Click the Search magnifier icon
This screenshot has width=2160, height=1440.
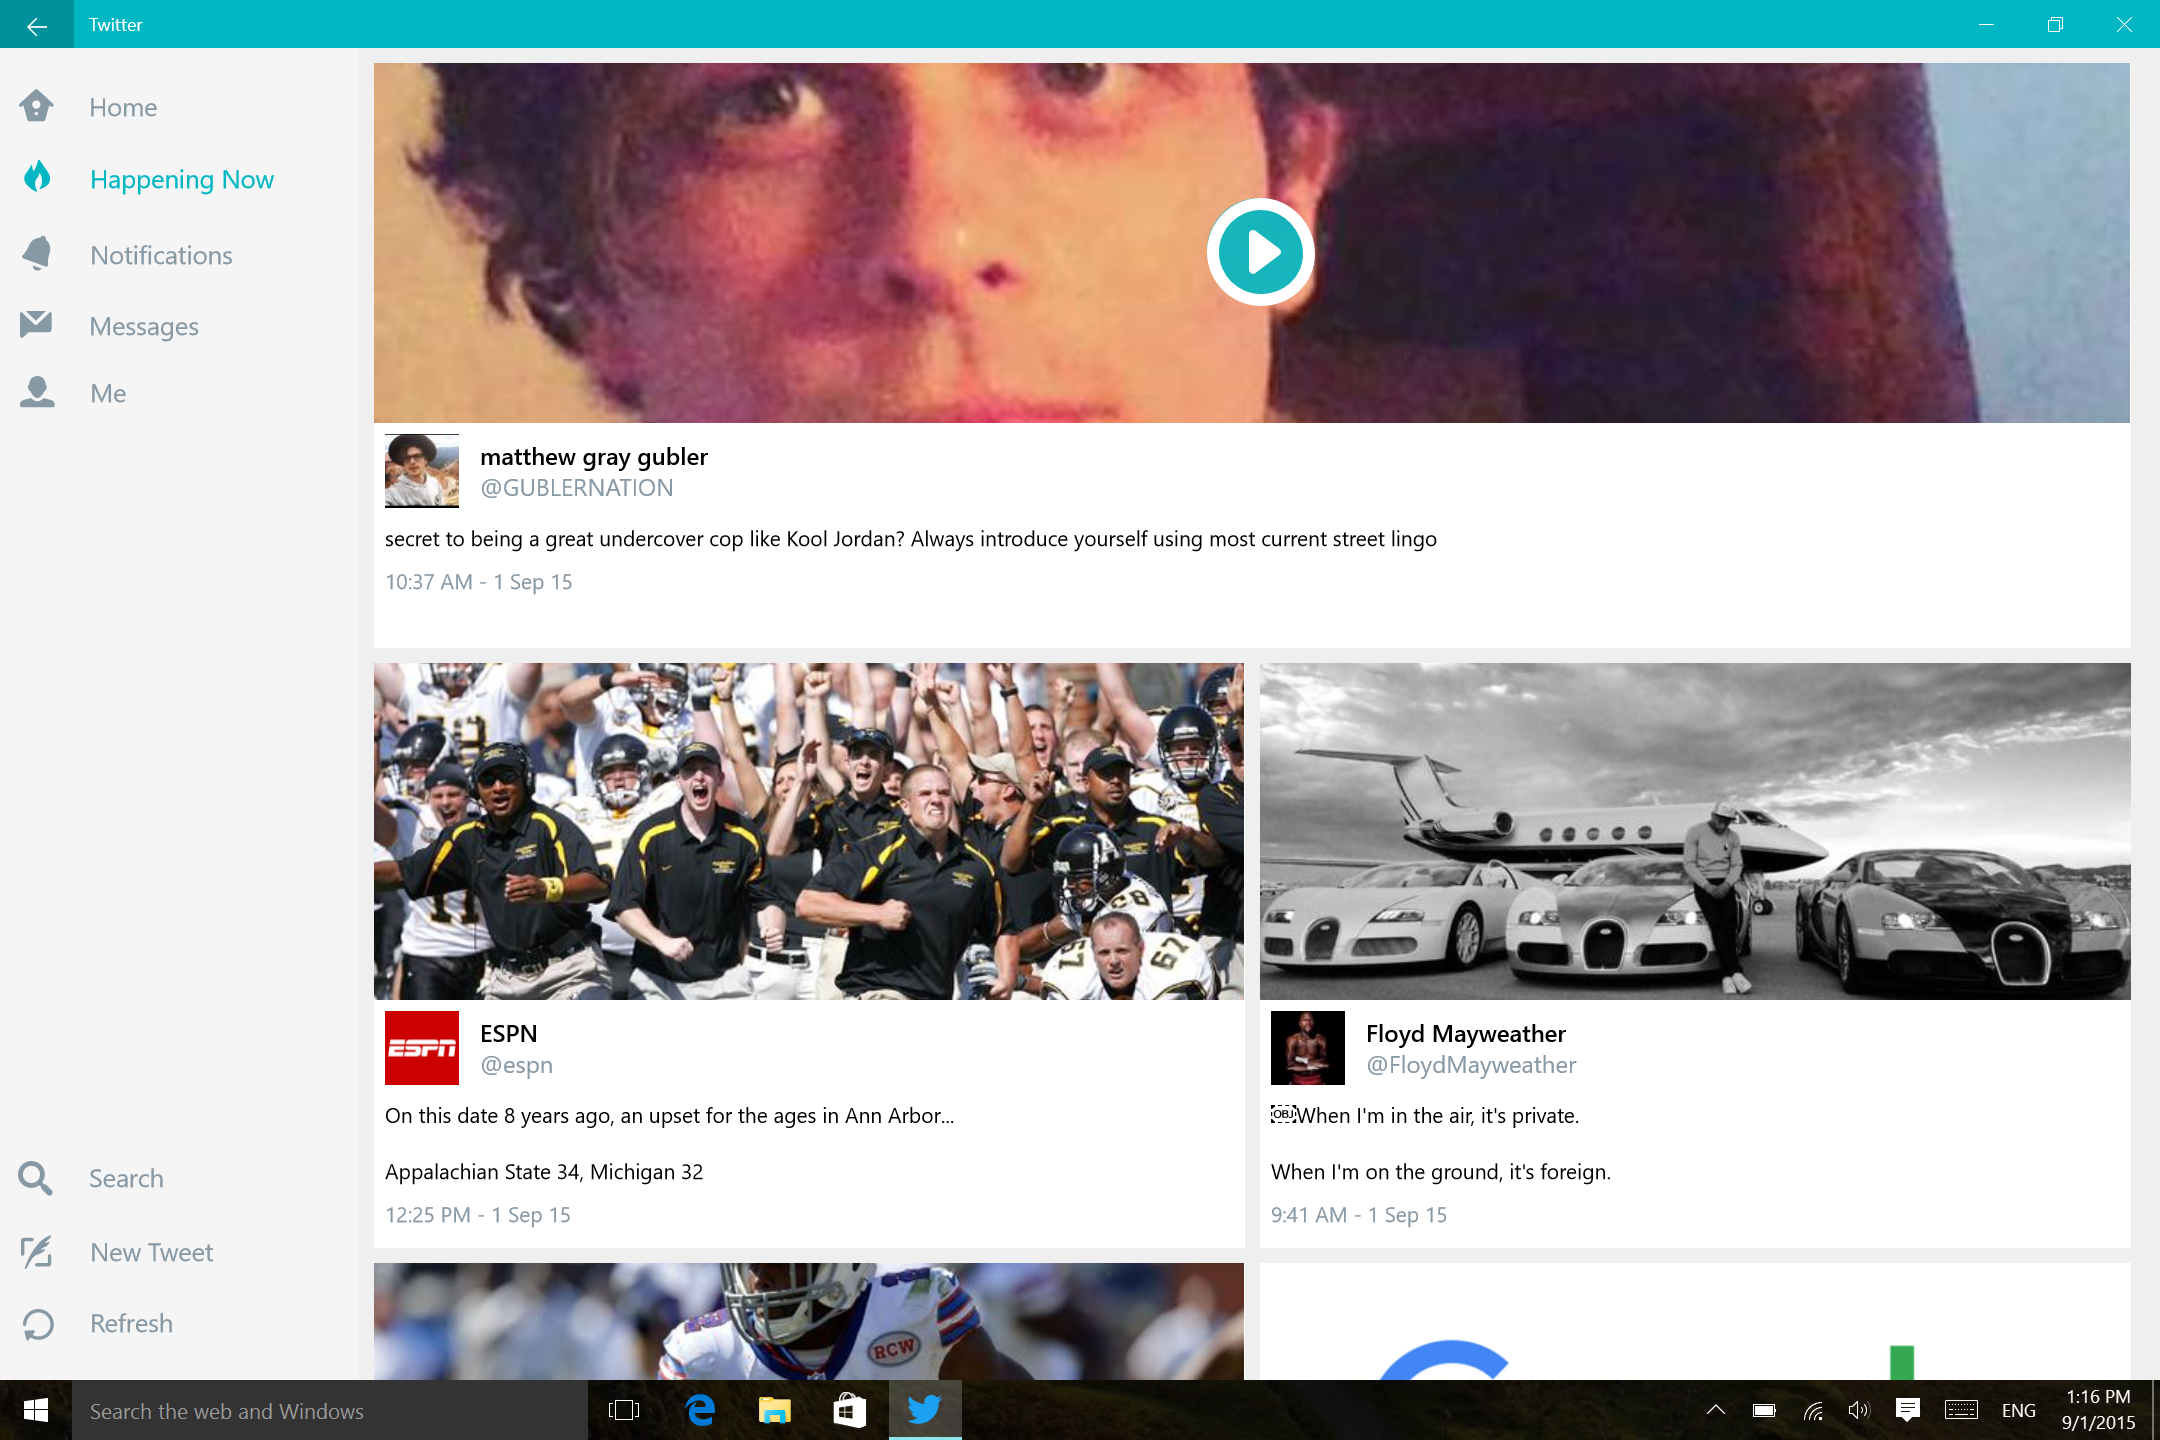click(36, 1178)
